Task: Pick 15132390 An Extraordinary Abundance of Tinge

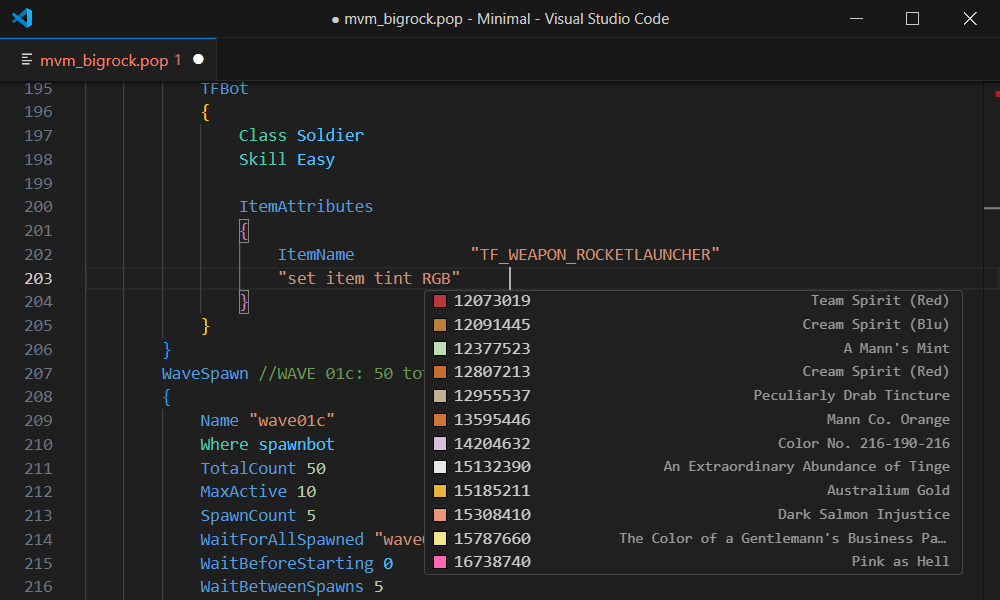Action: 693,467
